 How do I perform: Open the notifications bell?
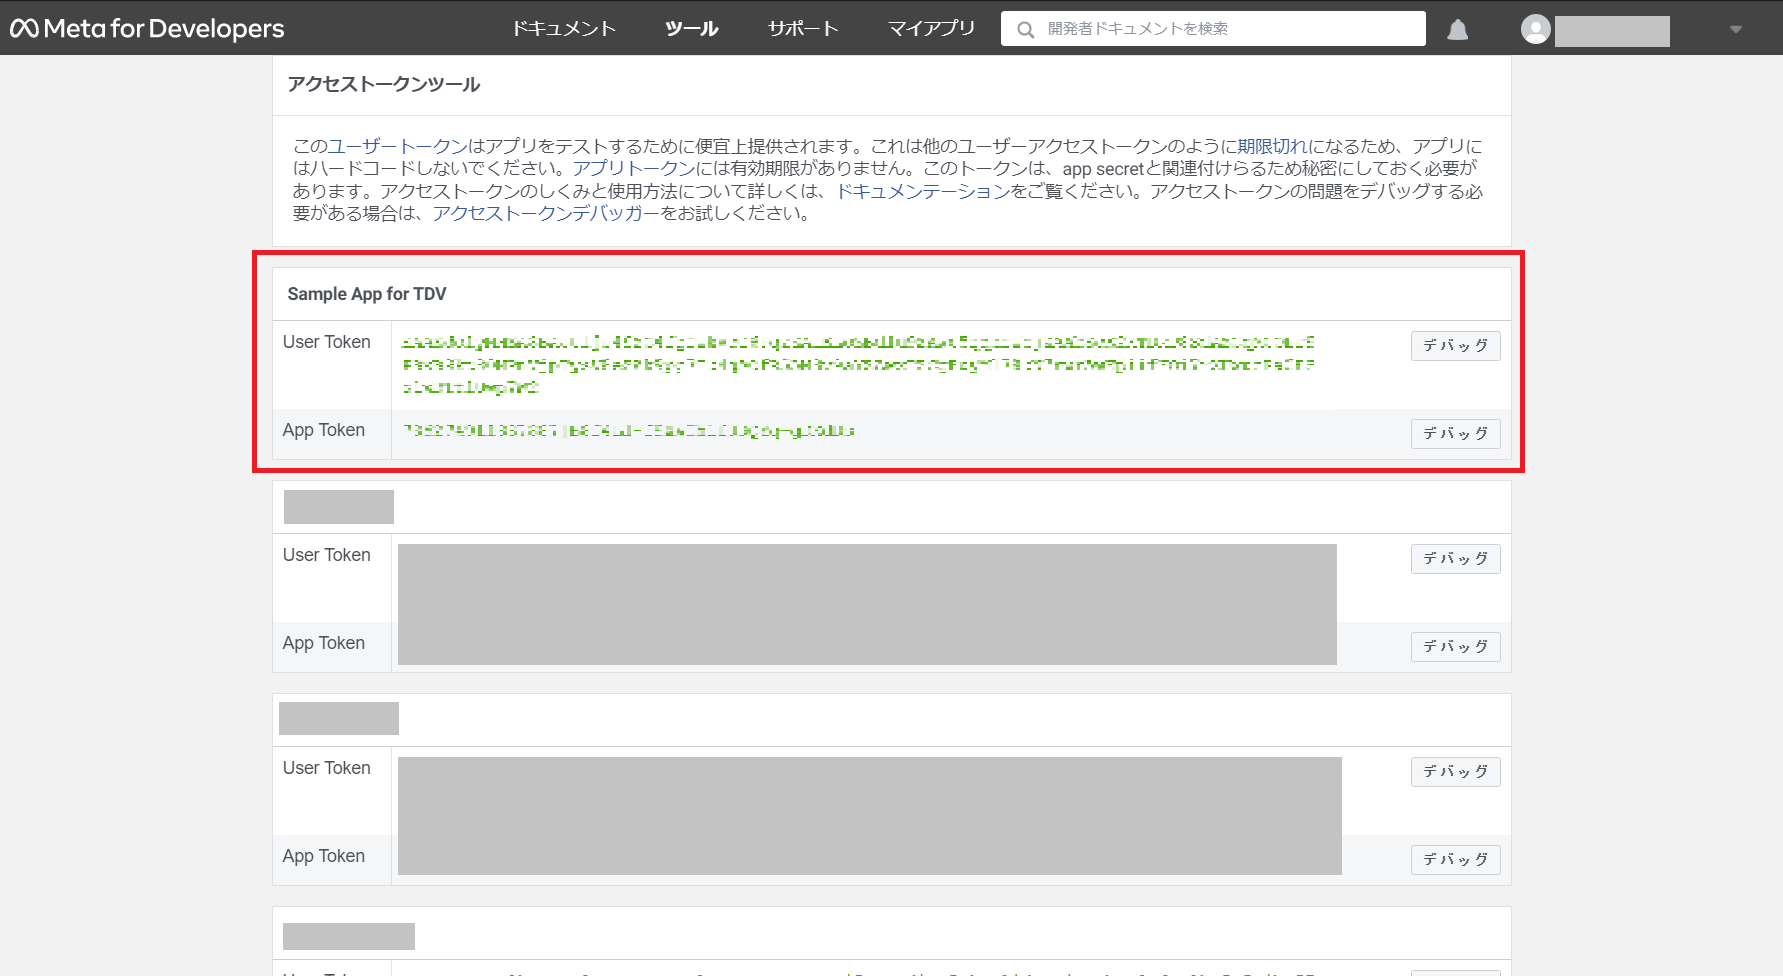(1458, 29)
